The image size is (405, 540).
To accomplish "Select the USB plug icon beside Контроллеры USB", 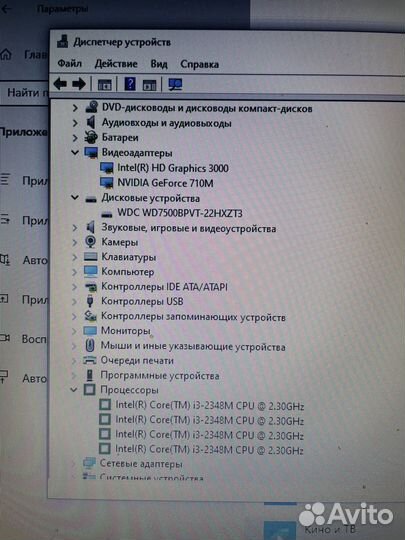I will pyautogui.click(x=90, y=301).
